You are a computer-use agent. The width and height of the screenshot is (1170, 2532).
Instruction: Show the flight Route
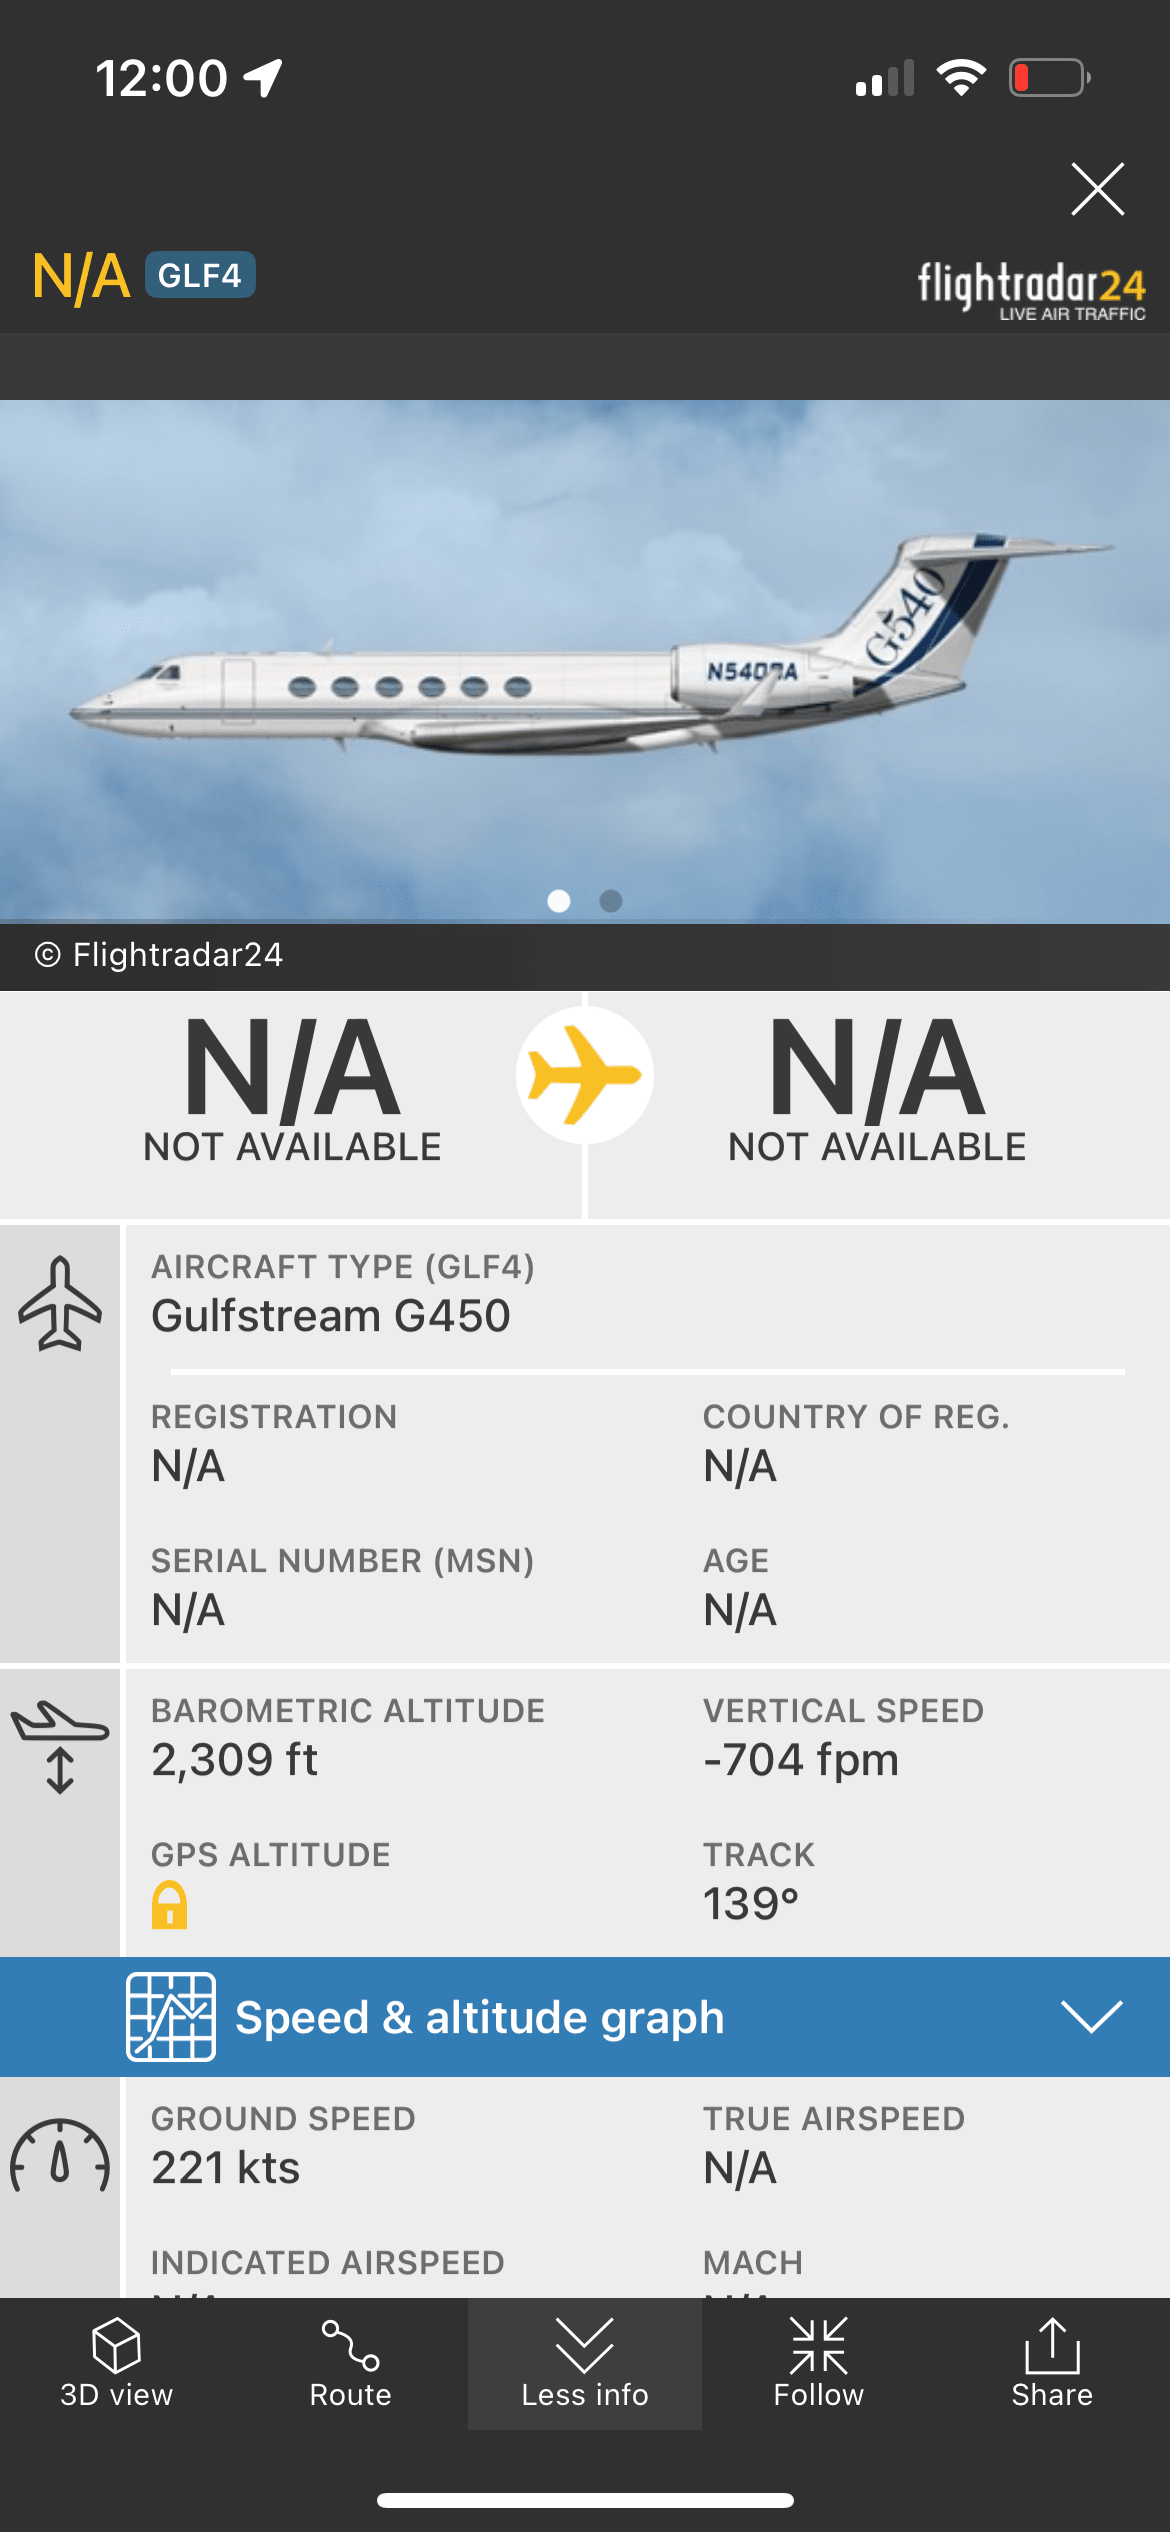tap(350, 2363)
